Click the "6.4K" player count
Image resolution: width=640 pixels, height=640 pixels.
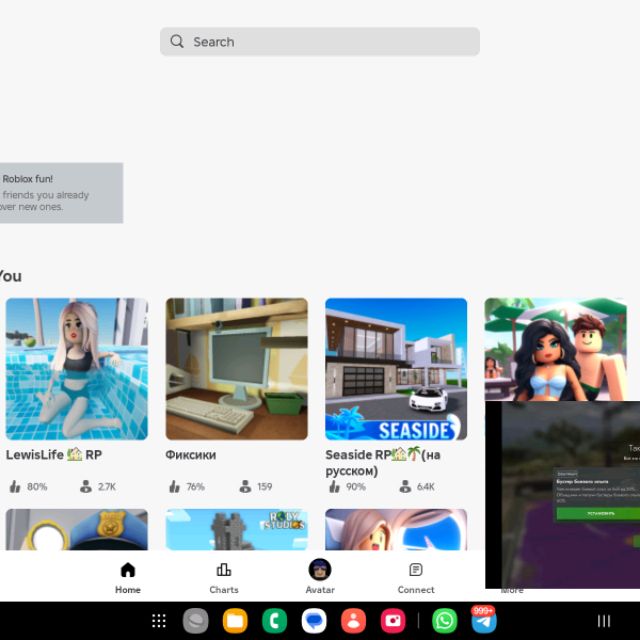[x=426, y=487]
